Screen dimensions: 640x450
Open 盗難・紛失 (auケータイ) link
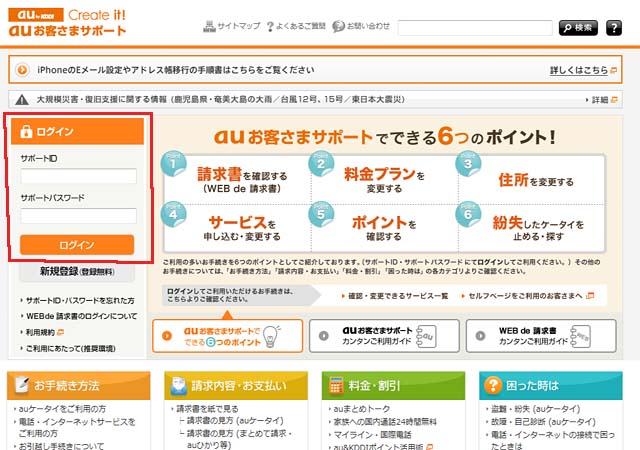pyautogui.click(x=535, y=408)
